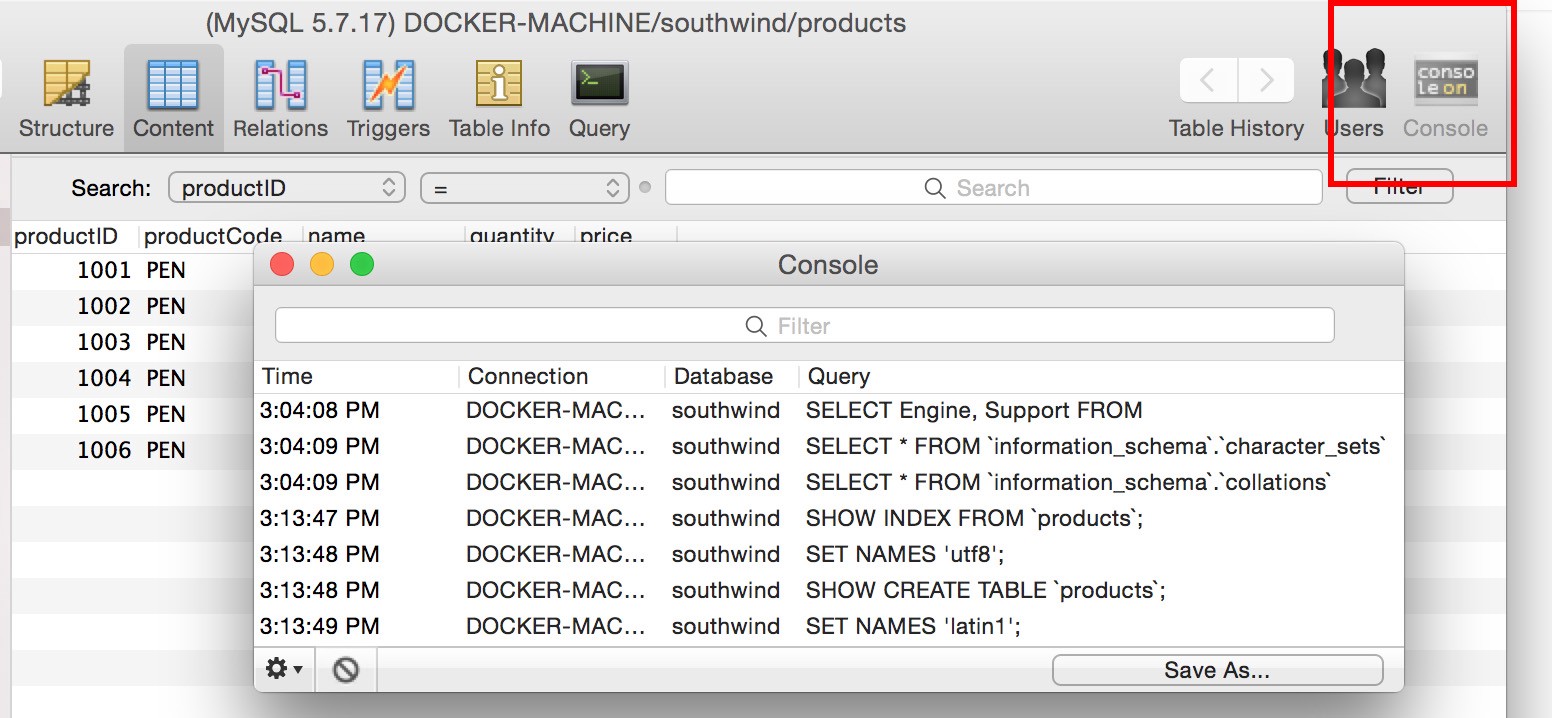Open the Relations view
The height and width of the screenshot is (718, 1552).
click(x=280, y=98)
